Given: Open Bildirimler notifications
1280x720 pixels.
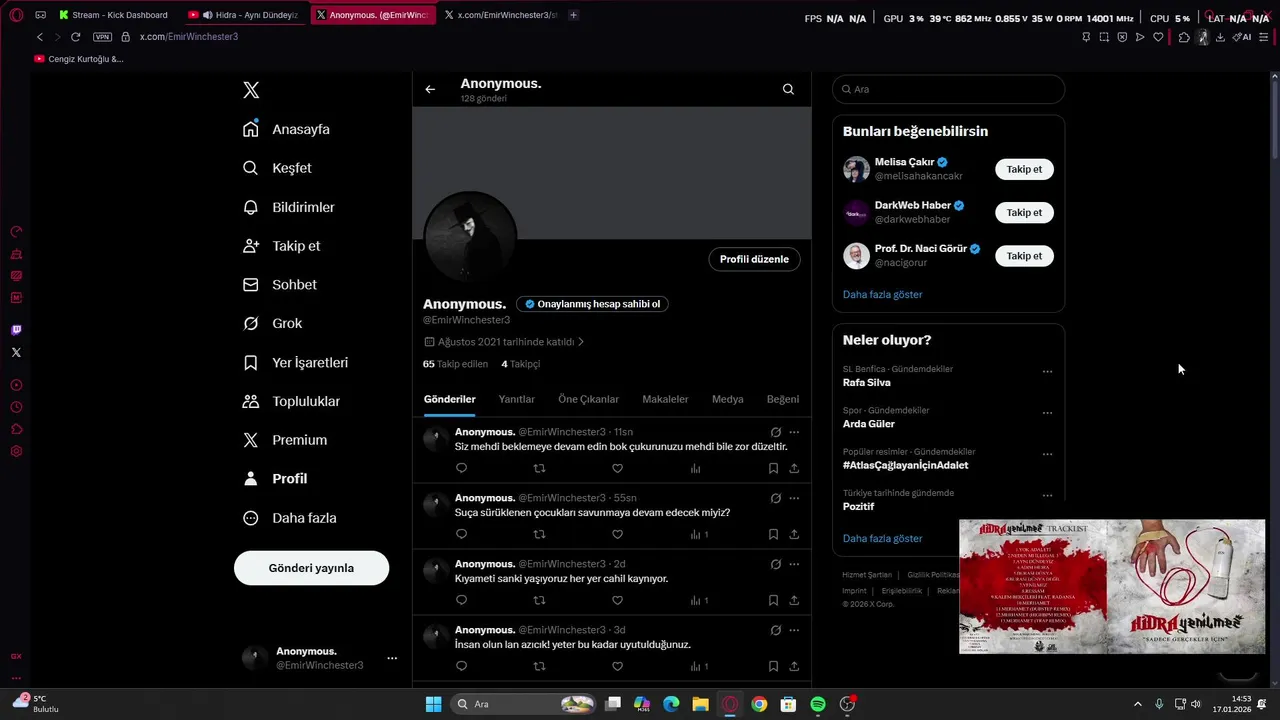Looking at the screenshot, I should point(289,207).
